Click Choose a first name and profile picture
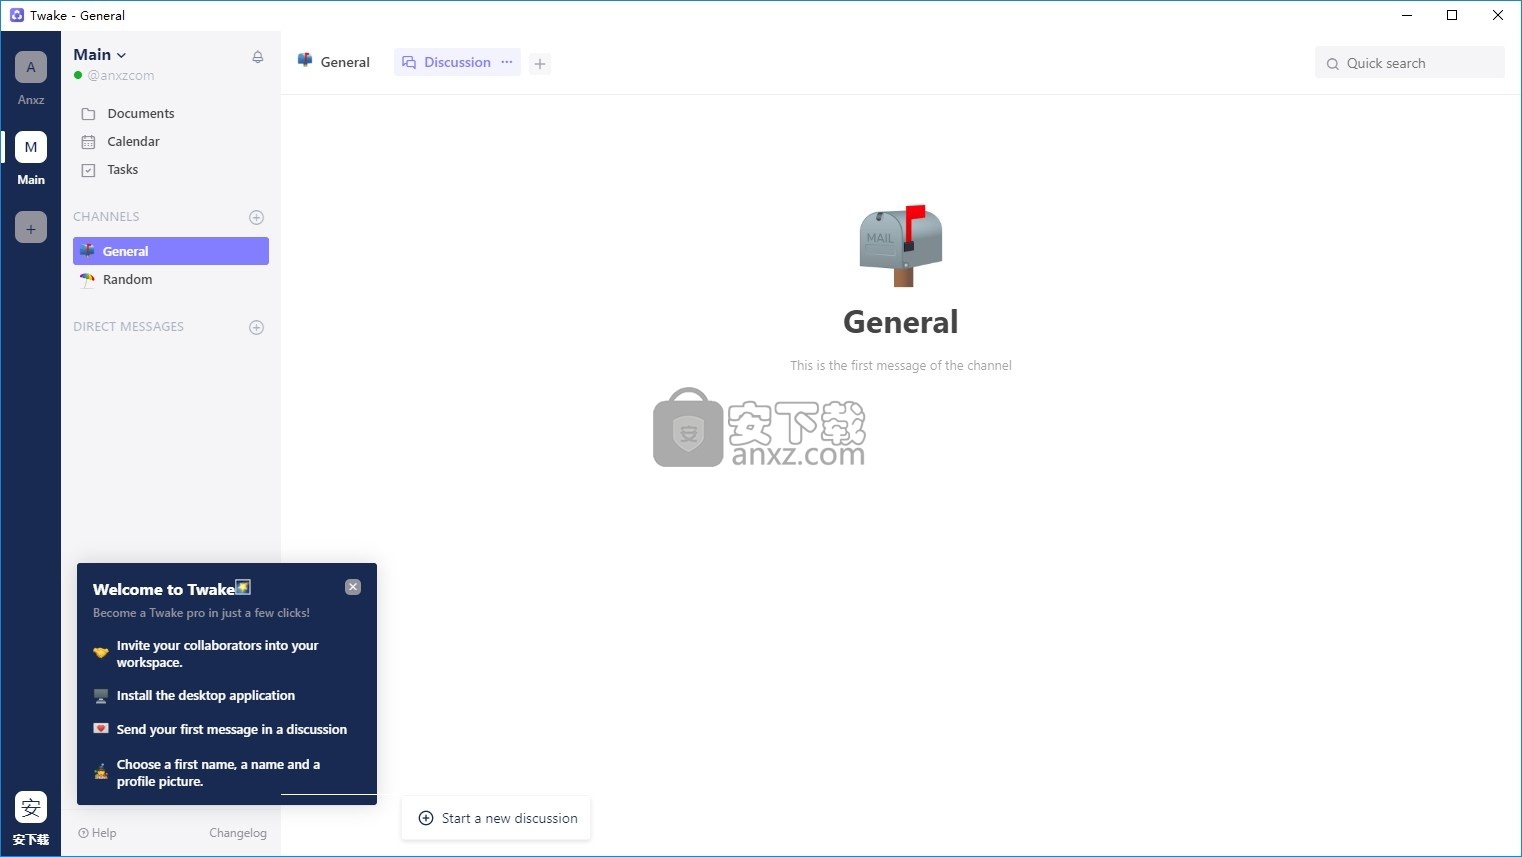 pos(218,773)
